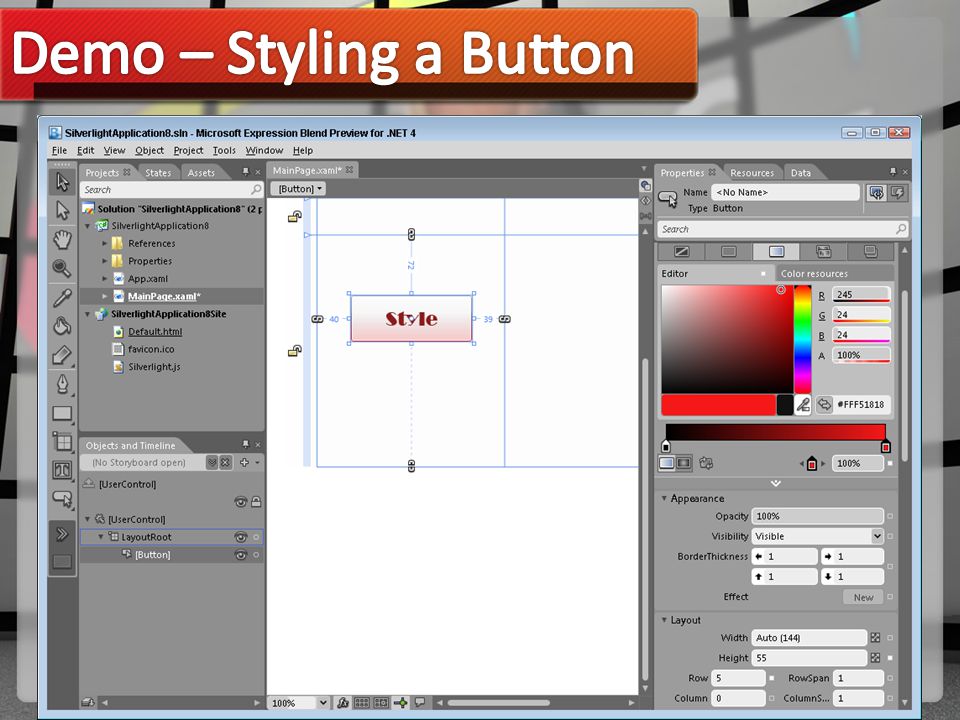Open the [Button] breadcrumb button
The height and width of the screenshot is (720, 960).
pos(299,189)
